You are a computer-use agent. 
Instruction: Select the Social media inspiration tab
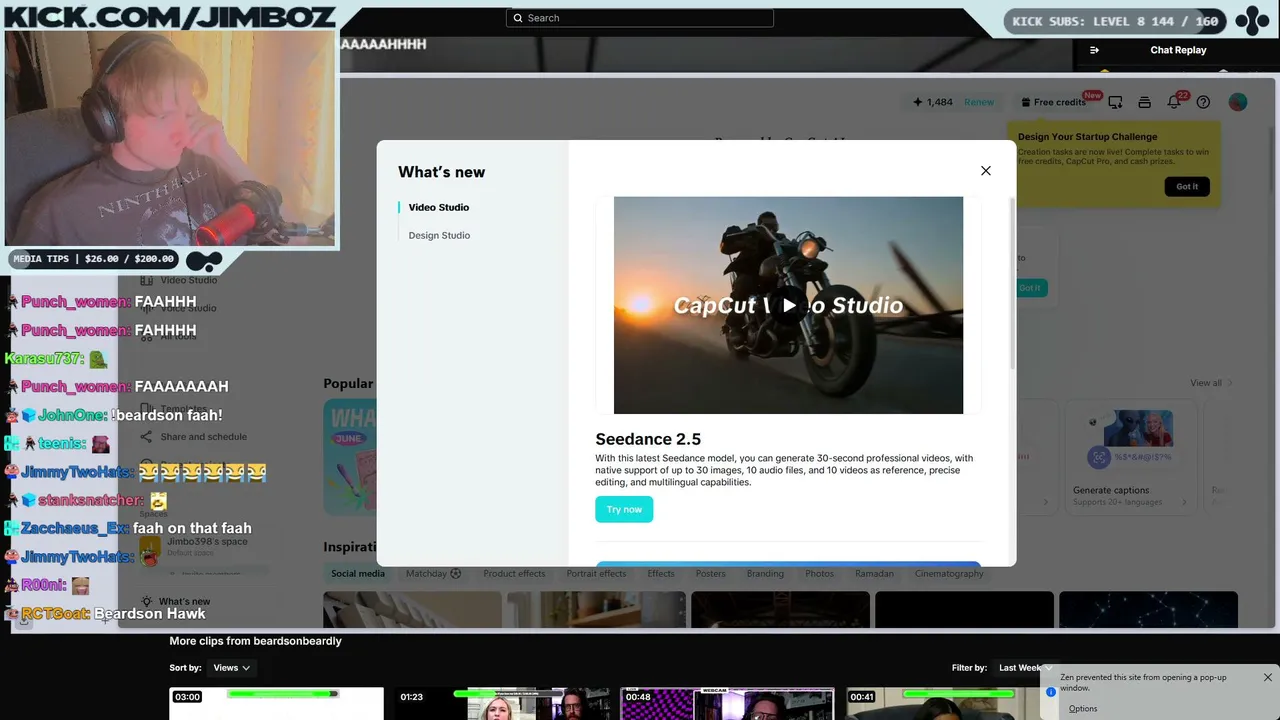(x=358, y=574)
